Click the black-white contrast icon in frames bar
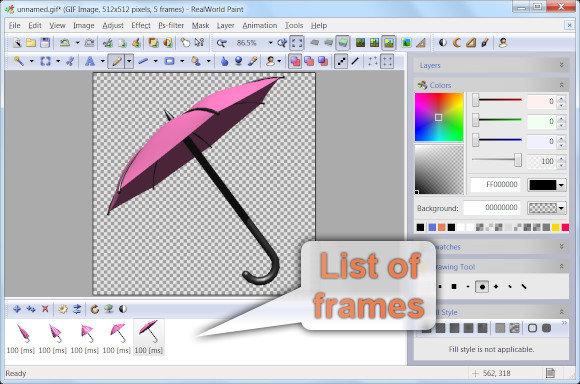Screen dimensions: 580x384 click(x=123, y=309)
